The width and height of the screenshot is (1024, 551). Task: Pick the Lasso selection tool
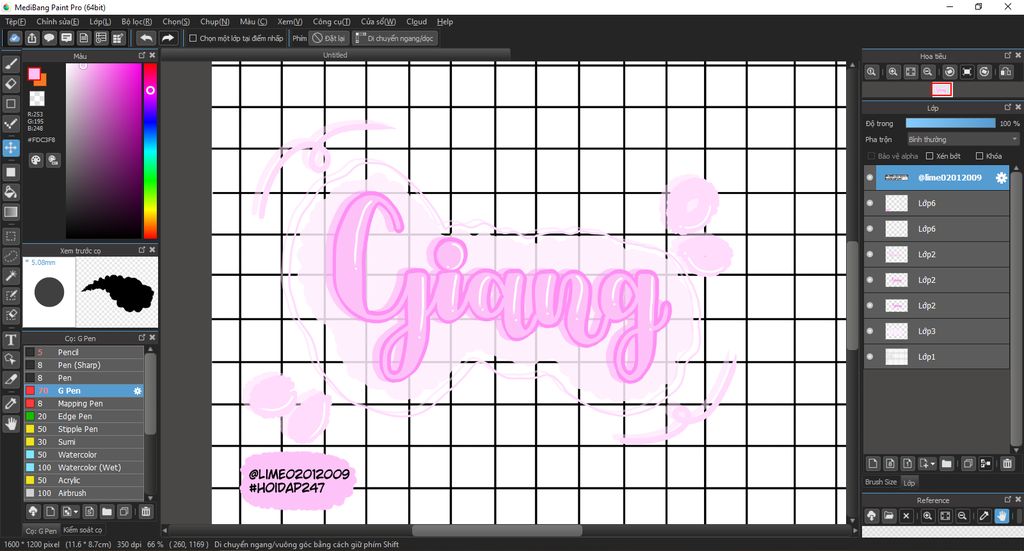(10, 255)
